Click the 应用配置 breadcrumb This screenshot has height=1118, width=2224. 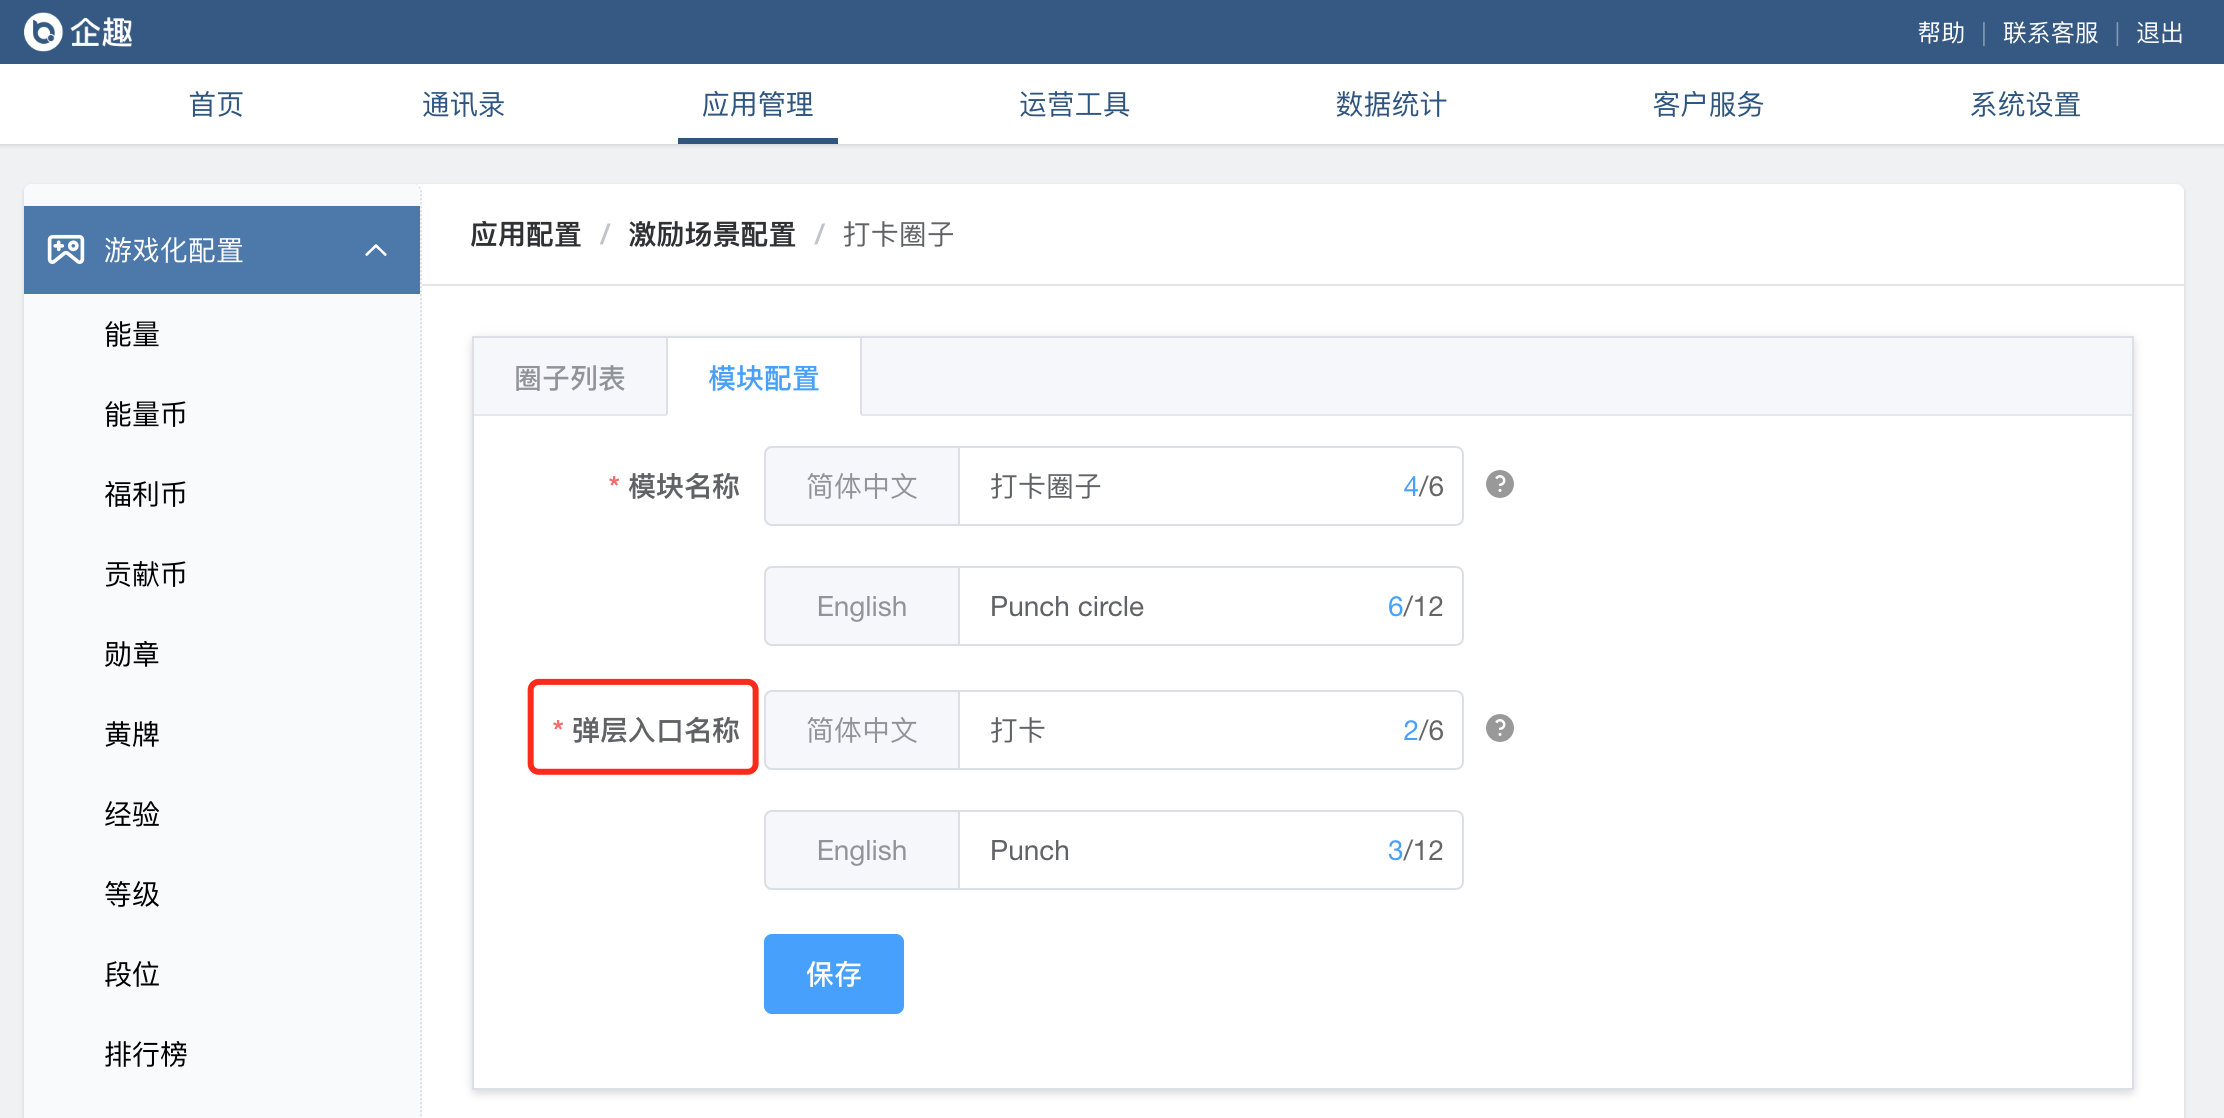click(526, 235)
